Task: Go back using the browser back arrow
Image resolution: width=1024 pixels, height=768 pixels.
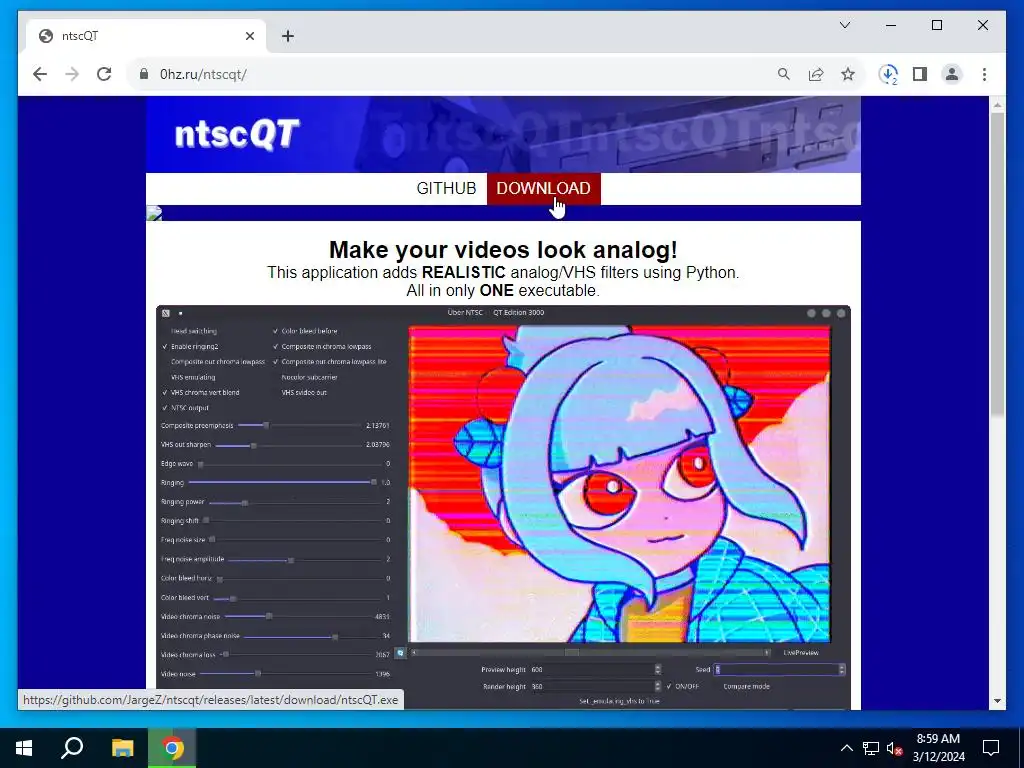Action: pos(40,74)
